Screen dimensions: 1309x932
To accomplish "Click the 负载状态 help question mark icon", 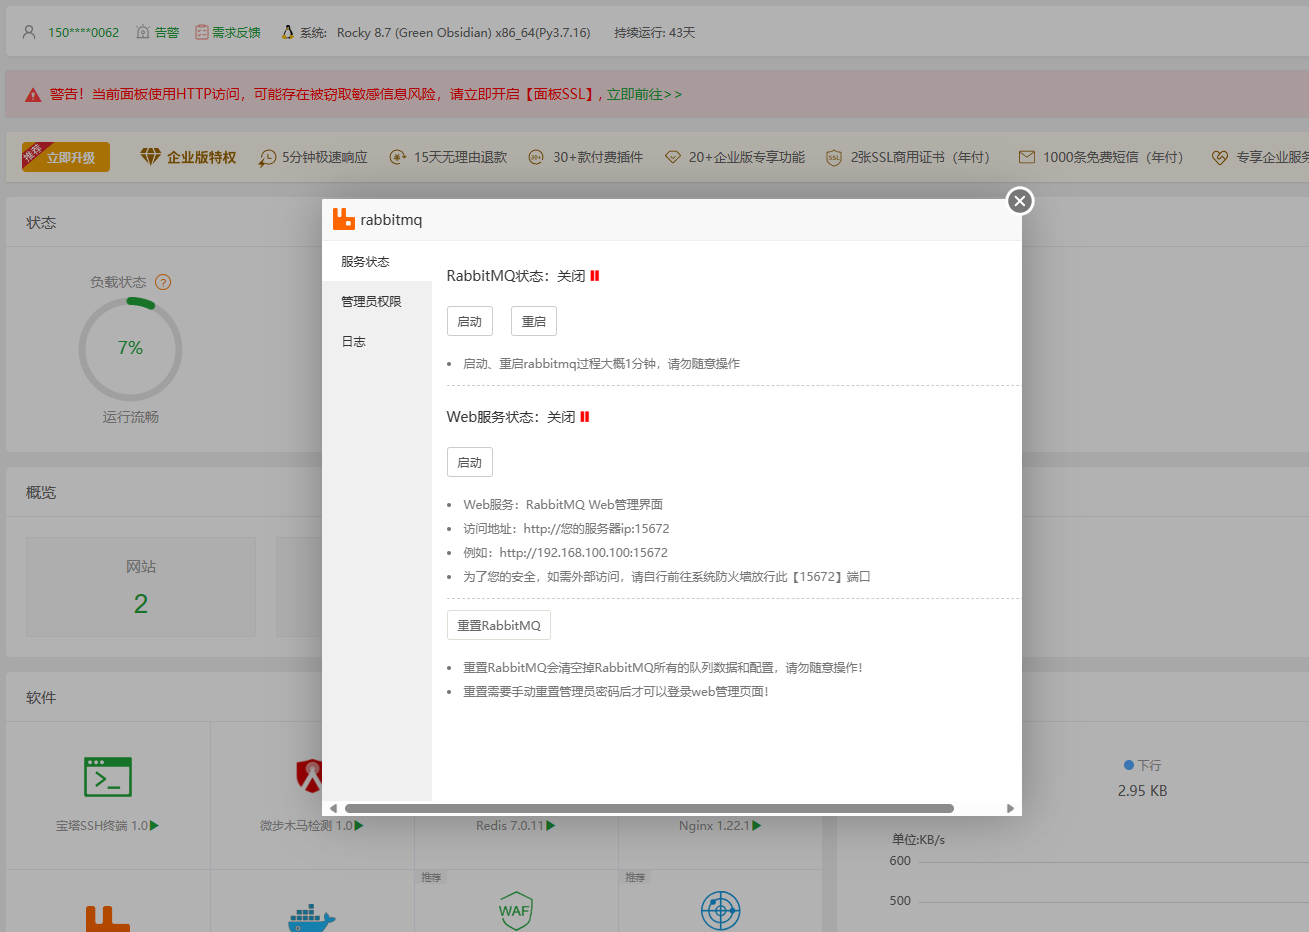I will (163, 282).
